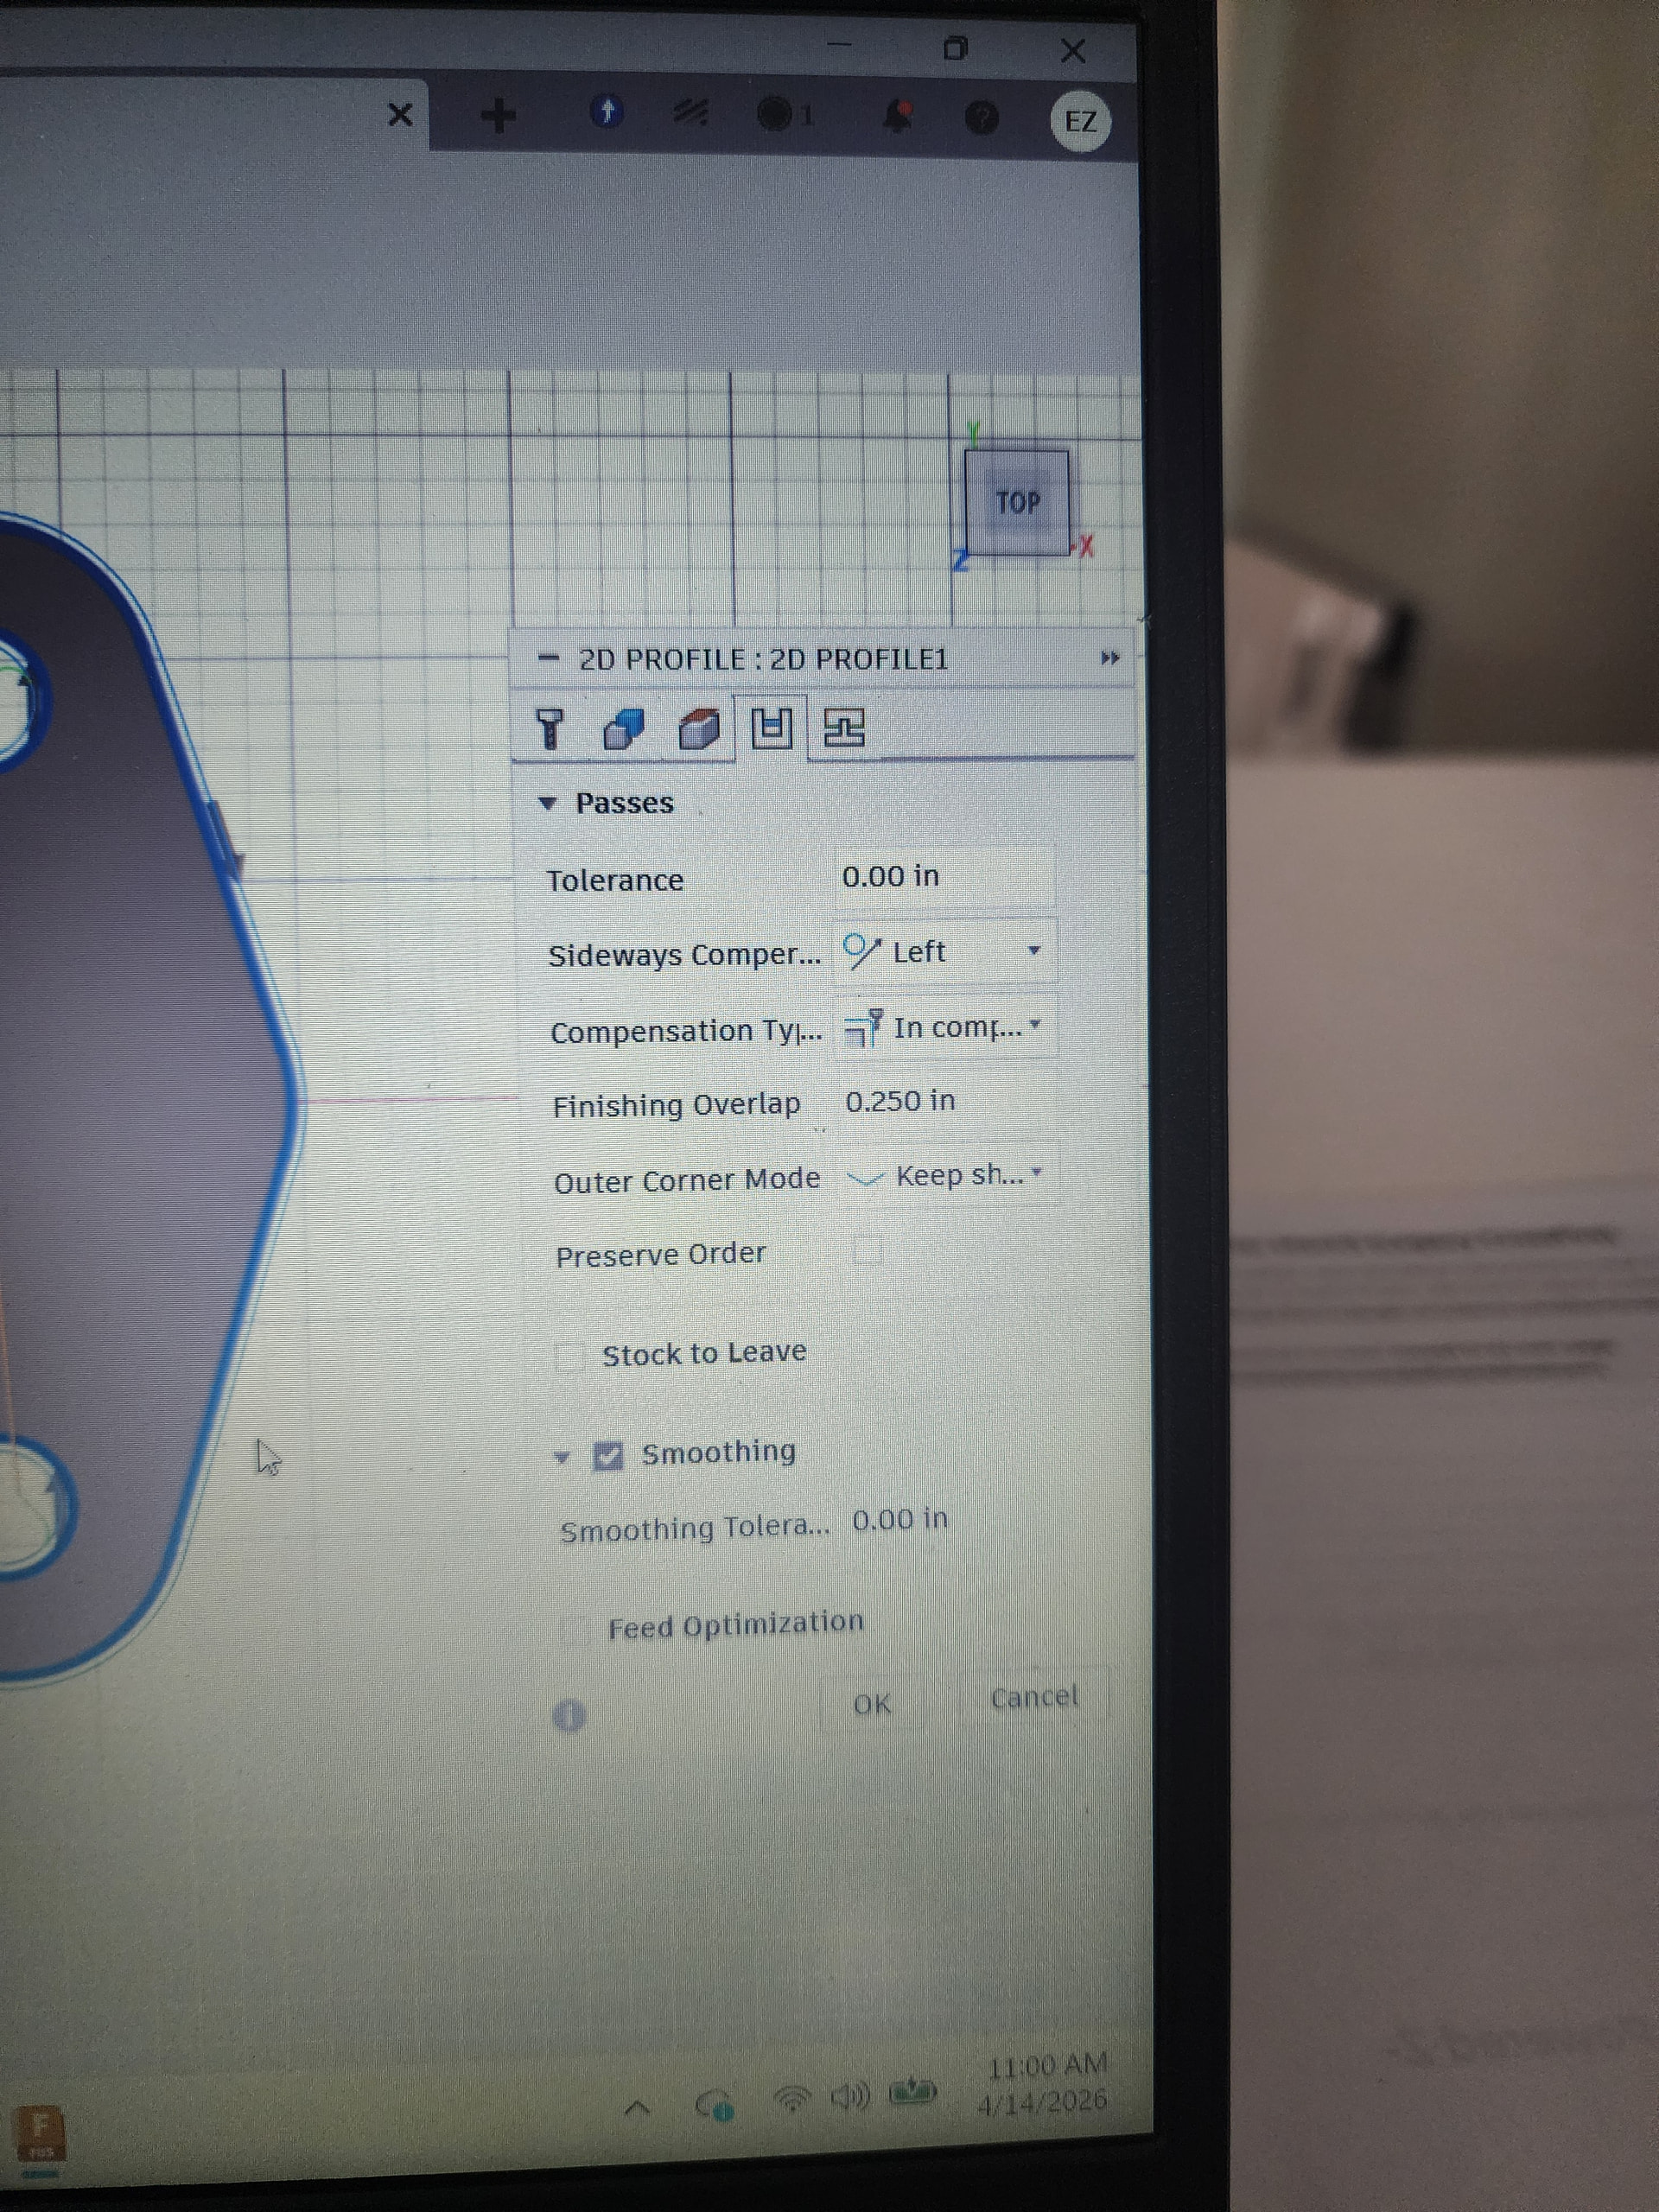
Task: Open the help question mark icon
Action: tap(982, 118)
